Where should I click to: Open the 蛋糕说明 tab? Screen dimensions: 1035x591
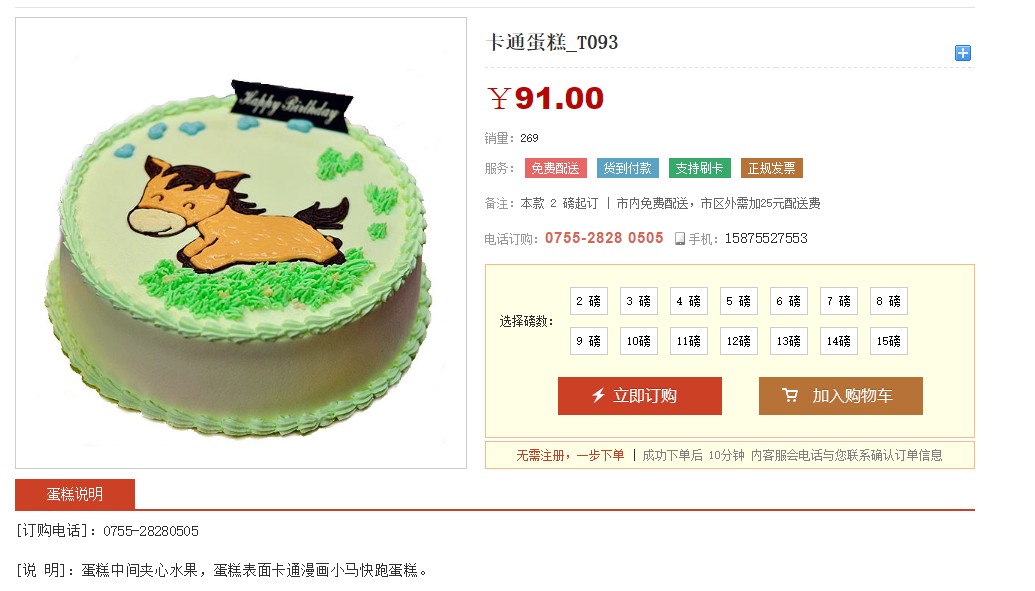coord(75,494)
